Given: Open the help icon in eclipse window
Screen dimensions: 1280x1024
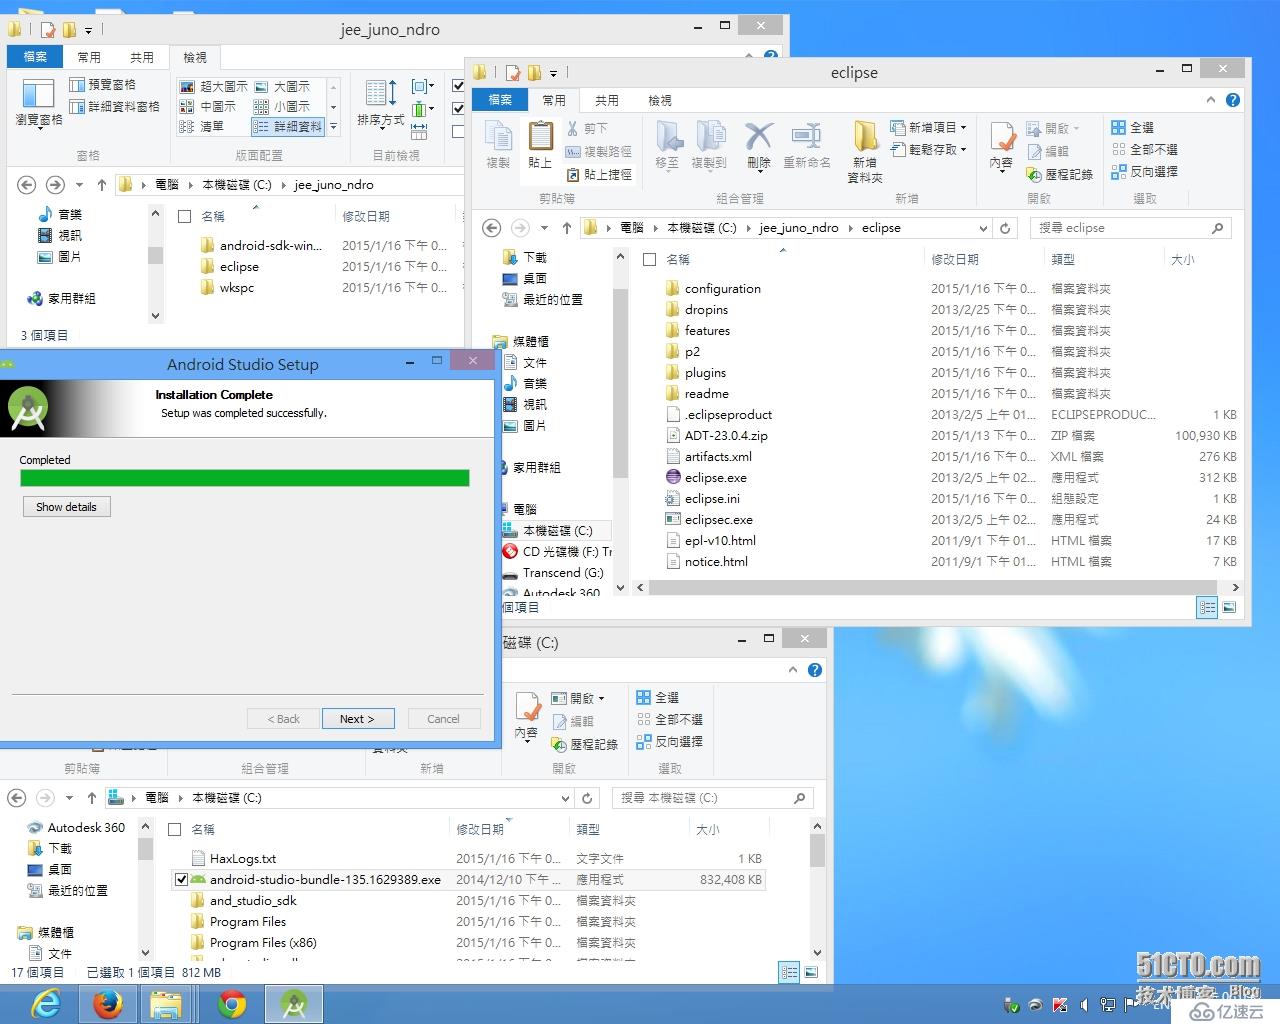Looking at the screenshot, I should (1233, 100).
